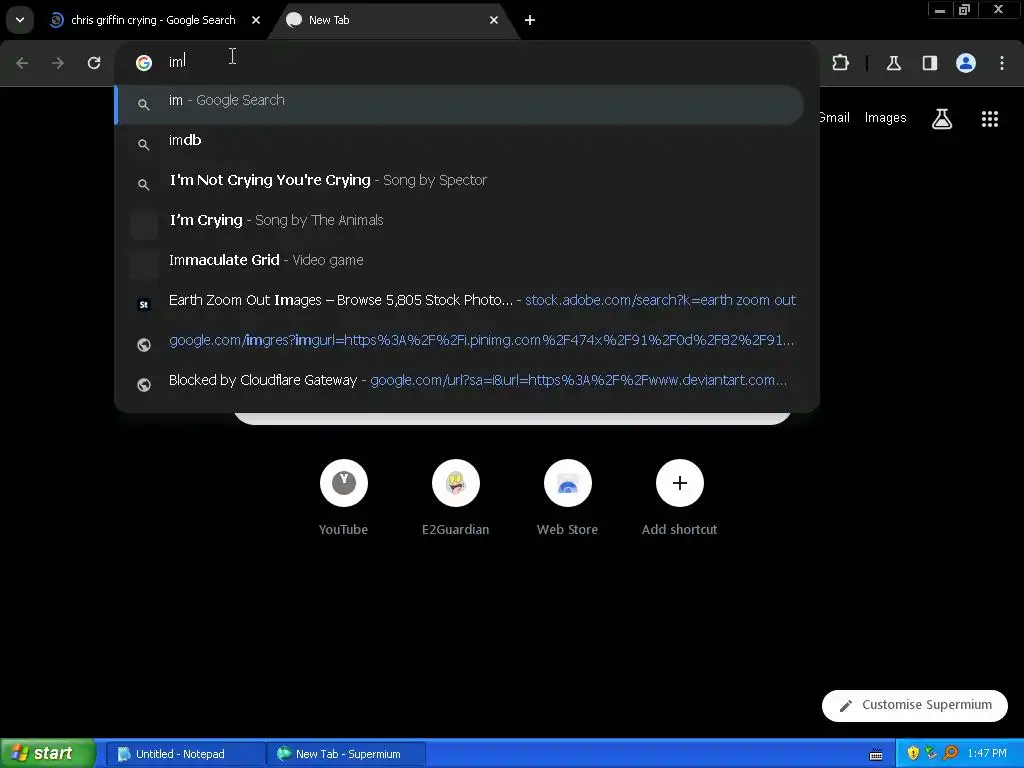1024x768 pixels.
Task: Open the profile avatar icon
Action: [966, 63]
